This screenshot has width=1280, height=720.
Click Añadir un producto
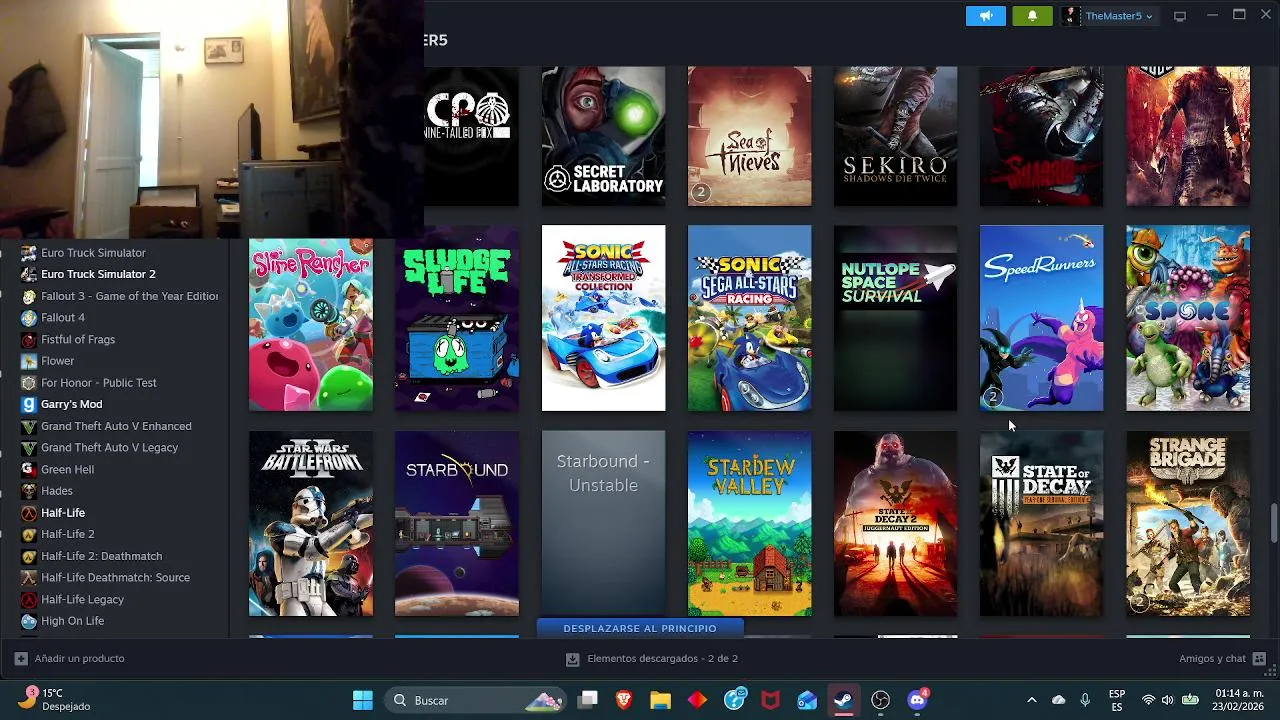[69, 658]
